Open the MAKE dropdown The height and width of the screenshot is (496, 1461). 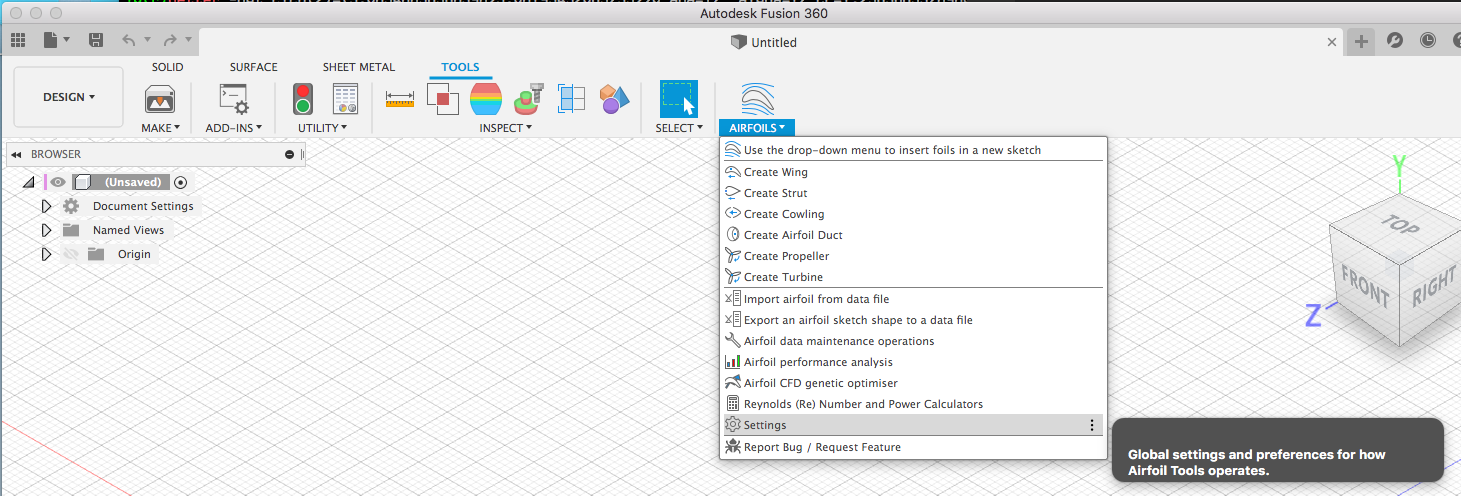pyautogui.click(x=160, y=128)
